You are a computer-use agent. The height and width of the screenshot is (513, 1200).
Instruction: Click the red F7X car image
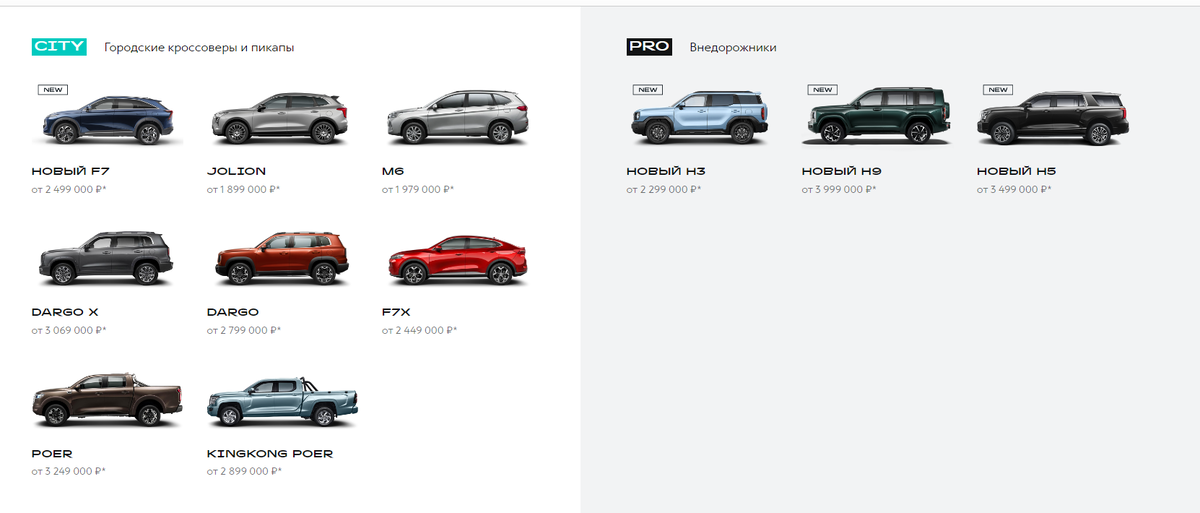(457, 260)
